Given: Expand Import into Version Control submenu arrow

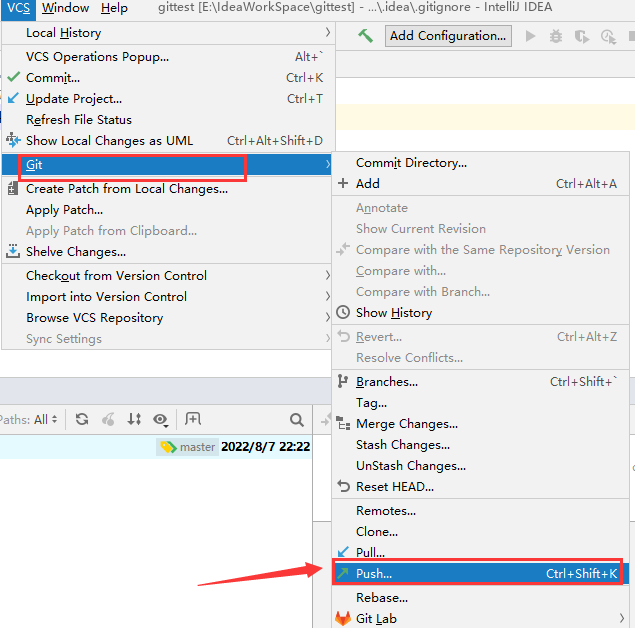Looking at the screenshot, I should [328, 296].
